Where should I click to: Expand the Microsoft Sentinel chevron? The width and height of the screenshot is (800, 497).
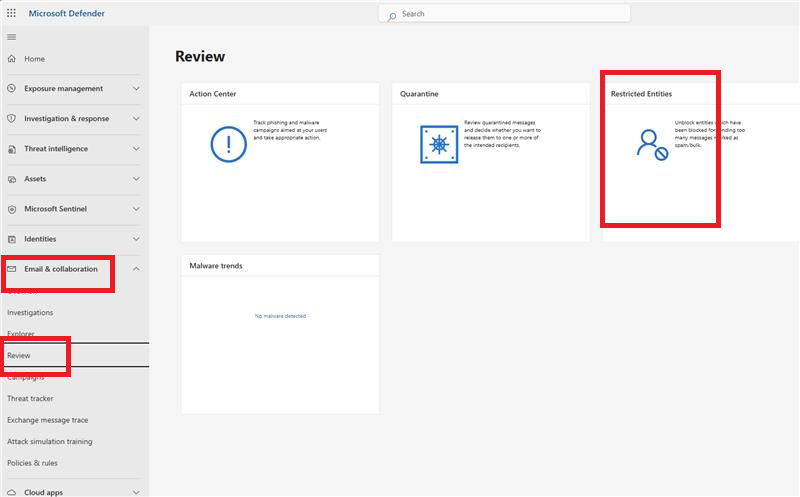(x=136, y=209)
